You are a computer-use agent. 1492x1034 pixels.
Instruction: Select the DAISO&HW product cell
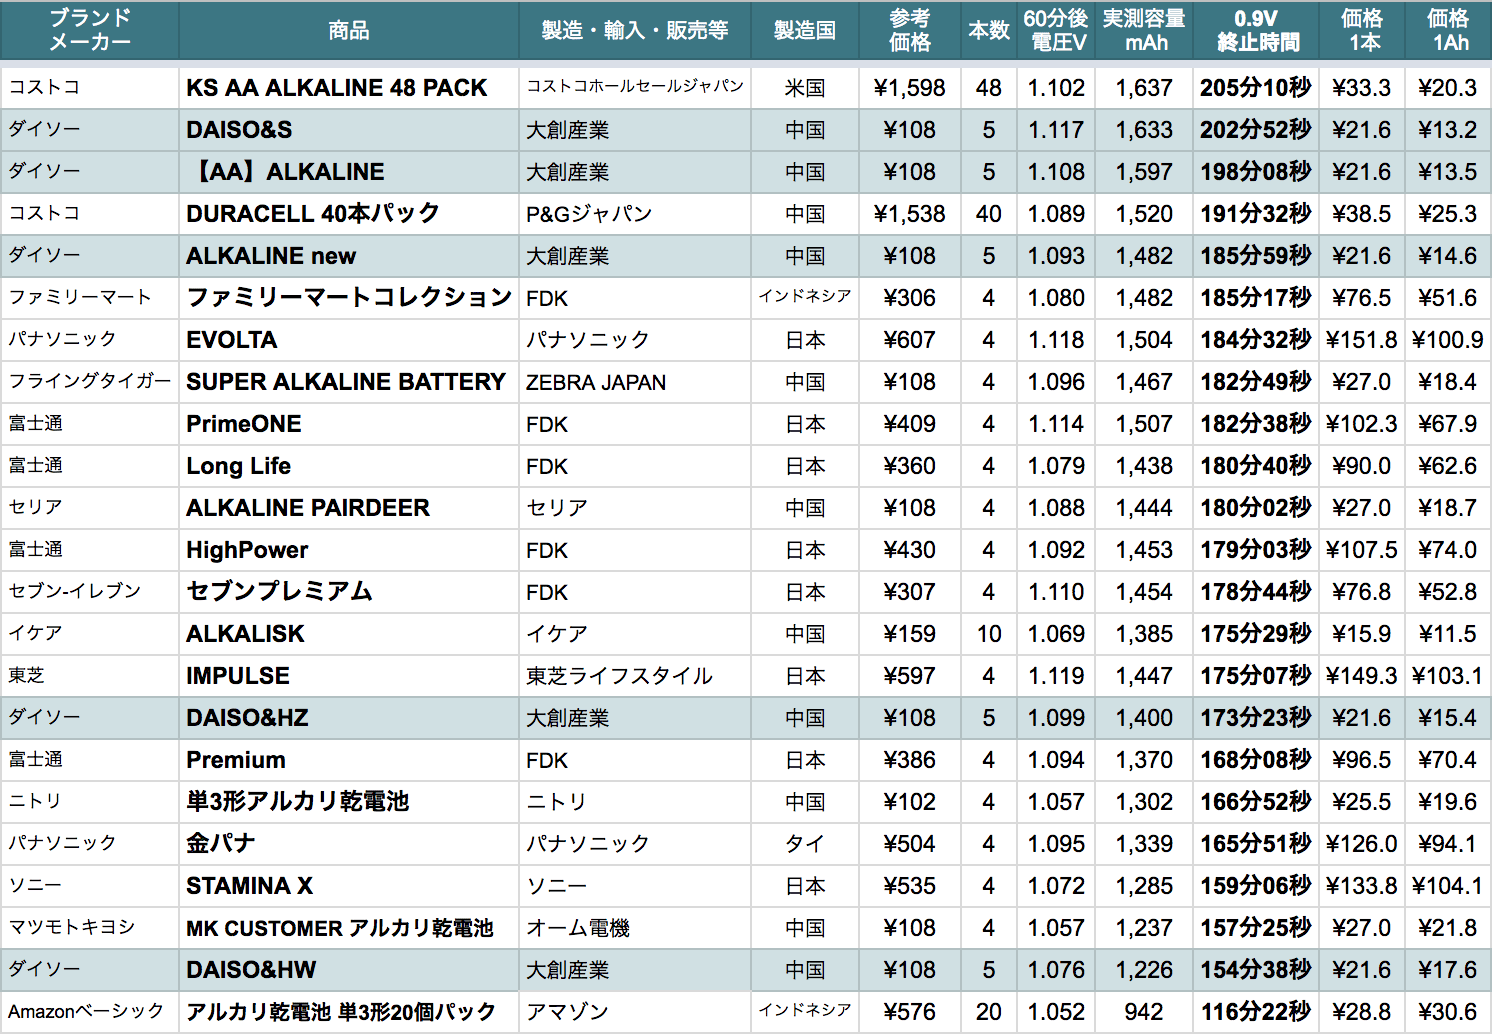pyautogui.click(x=349, y=970)
